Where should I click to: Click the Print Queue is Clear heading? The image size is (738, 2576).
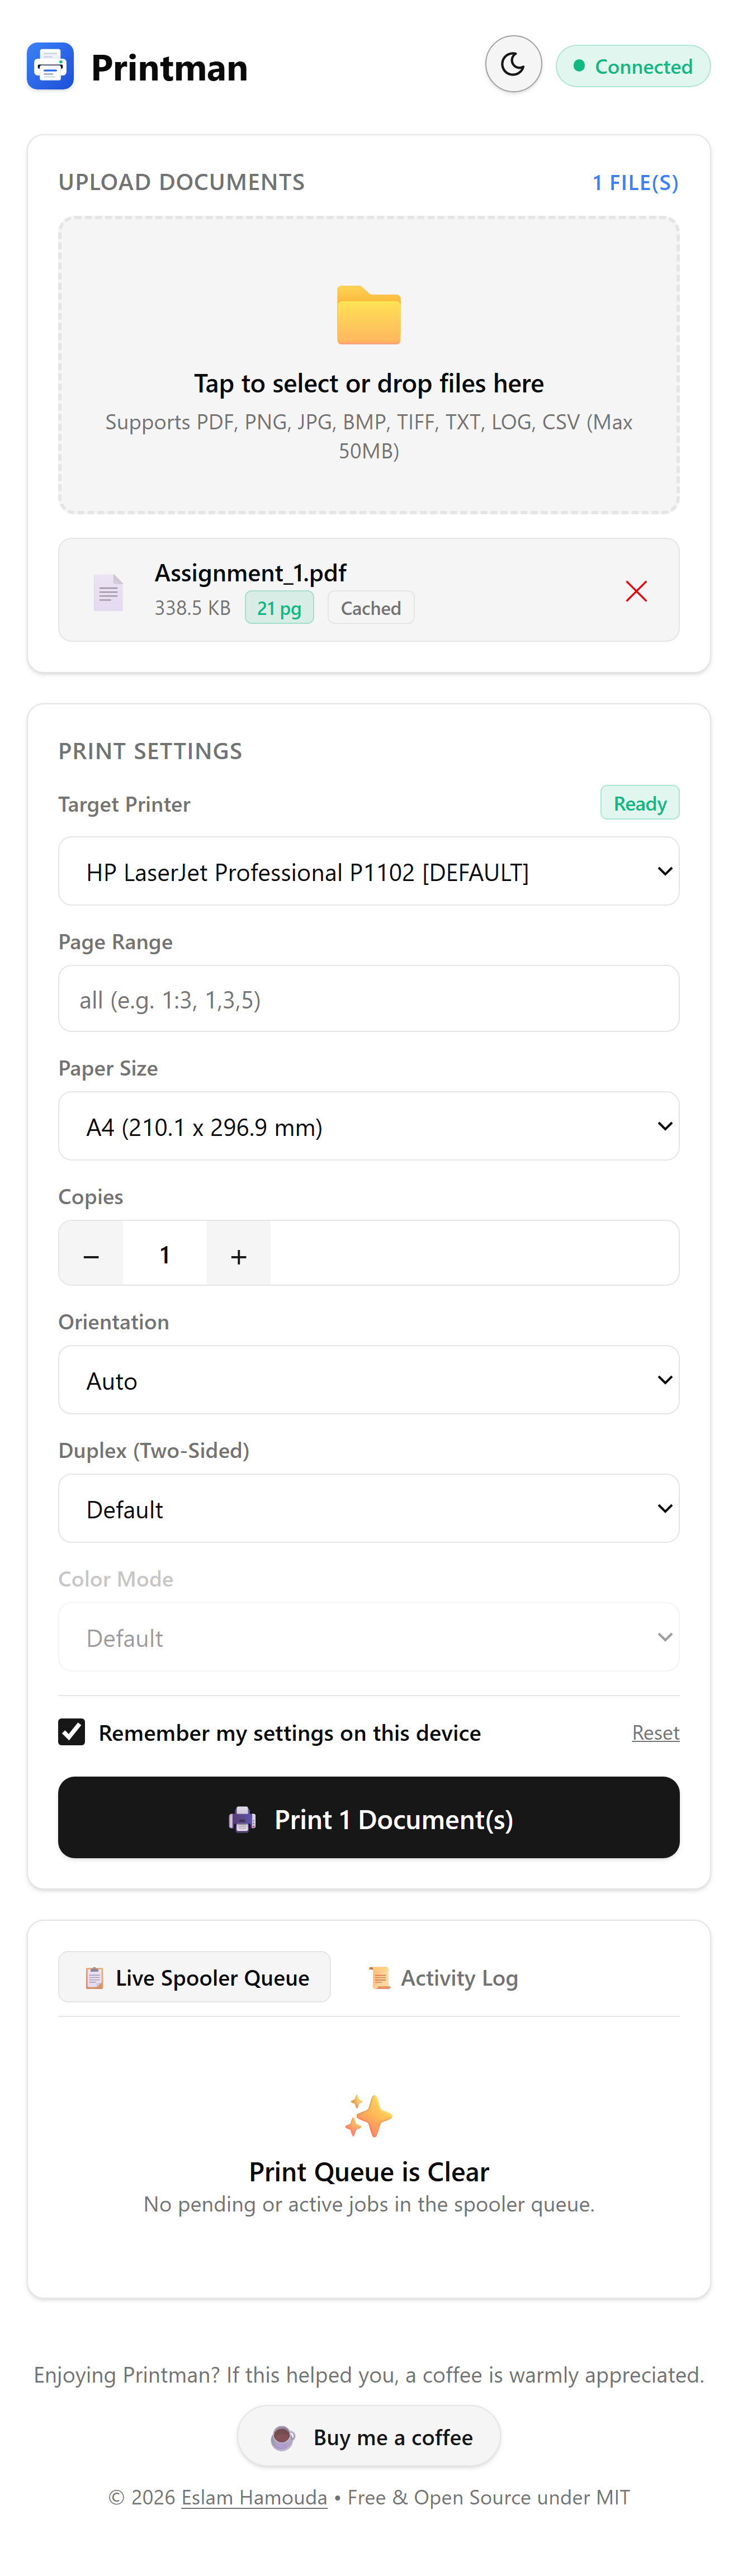point(369,2172)
